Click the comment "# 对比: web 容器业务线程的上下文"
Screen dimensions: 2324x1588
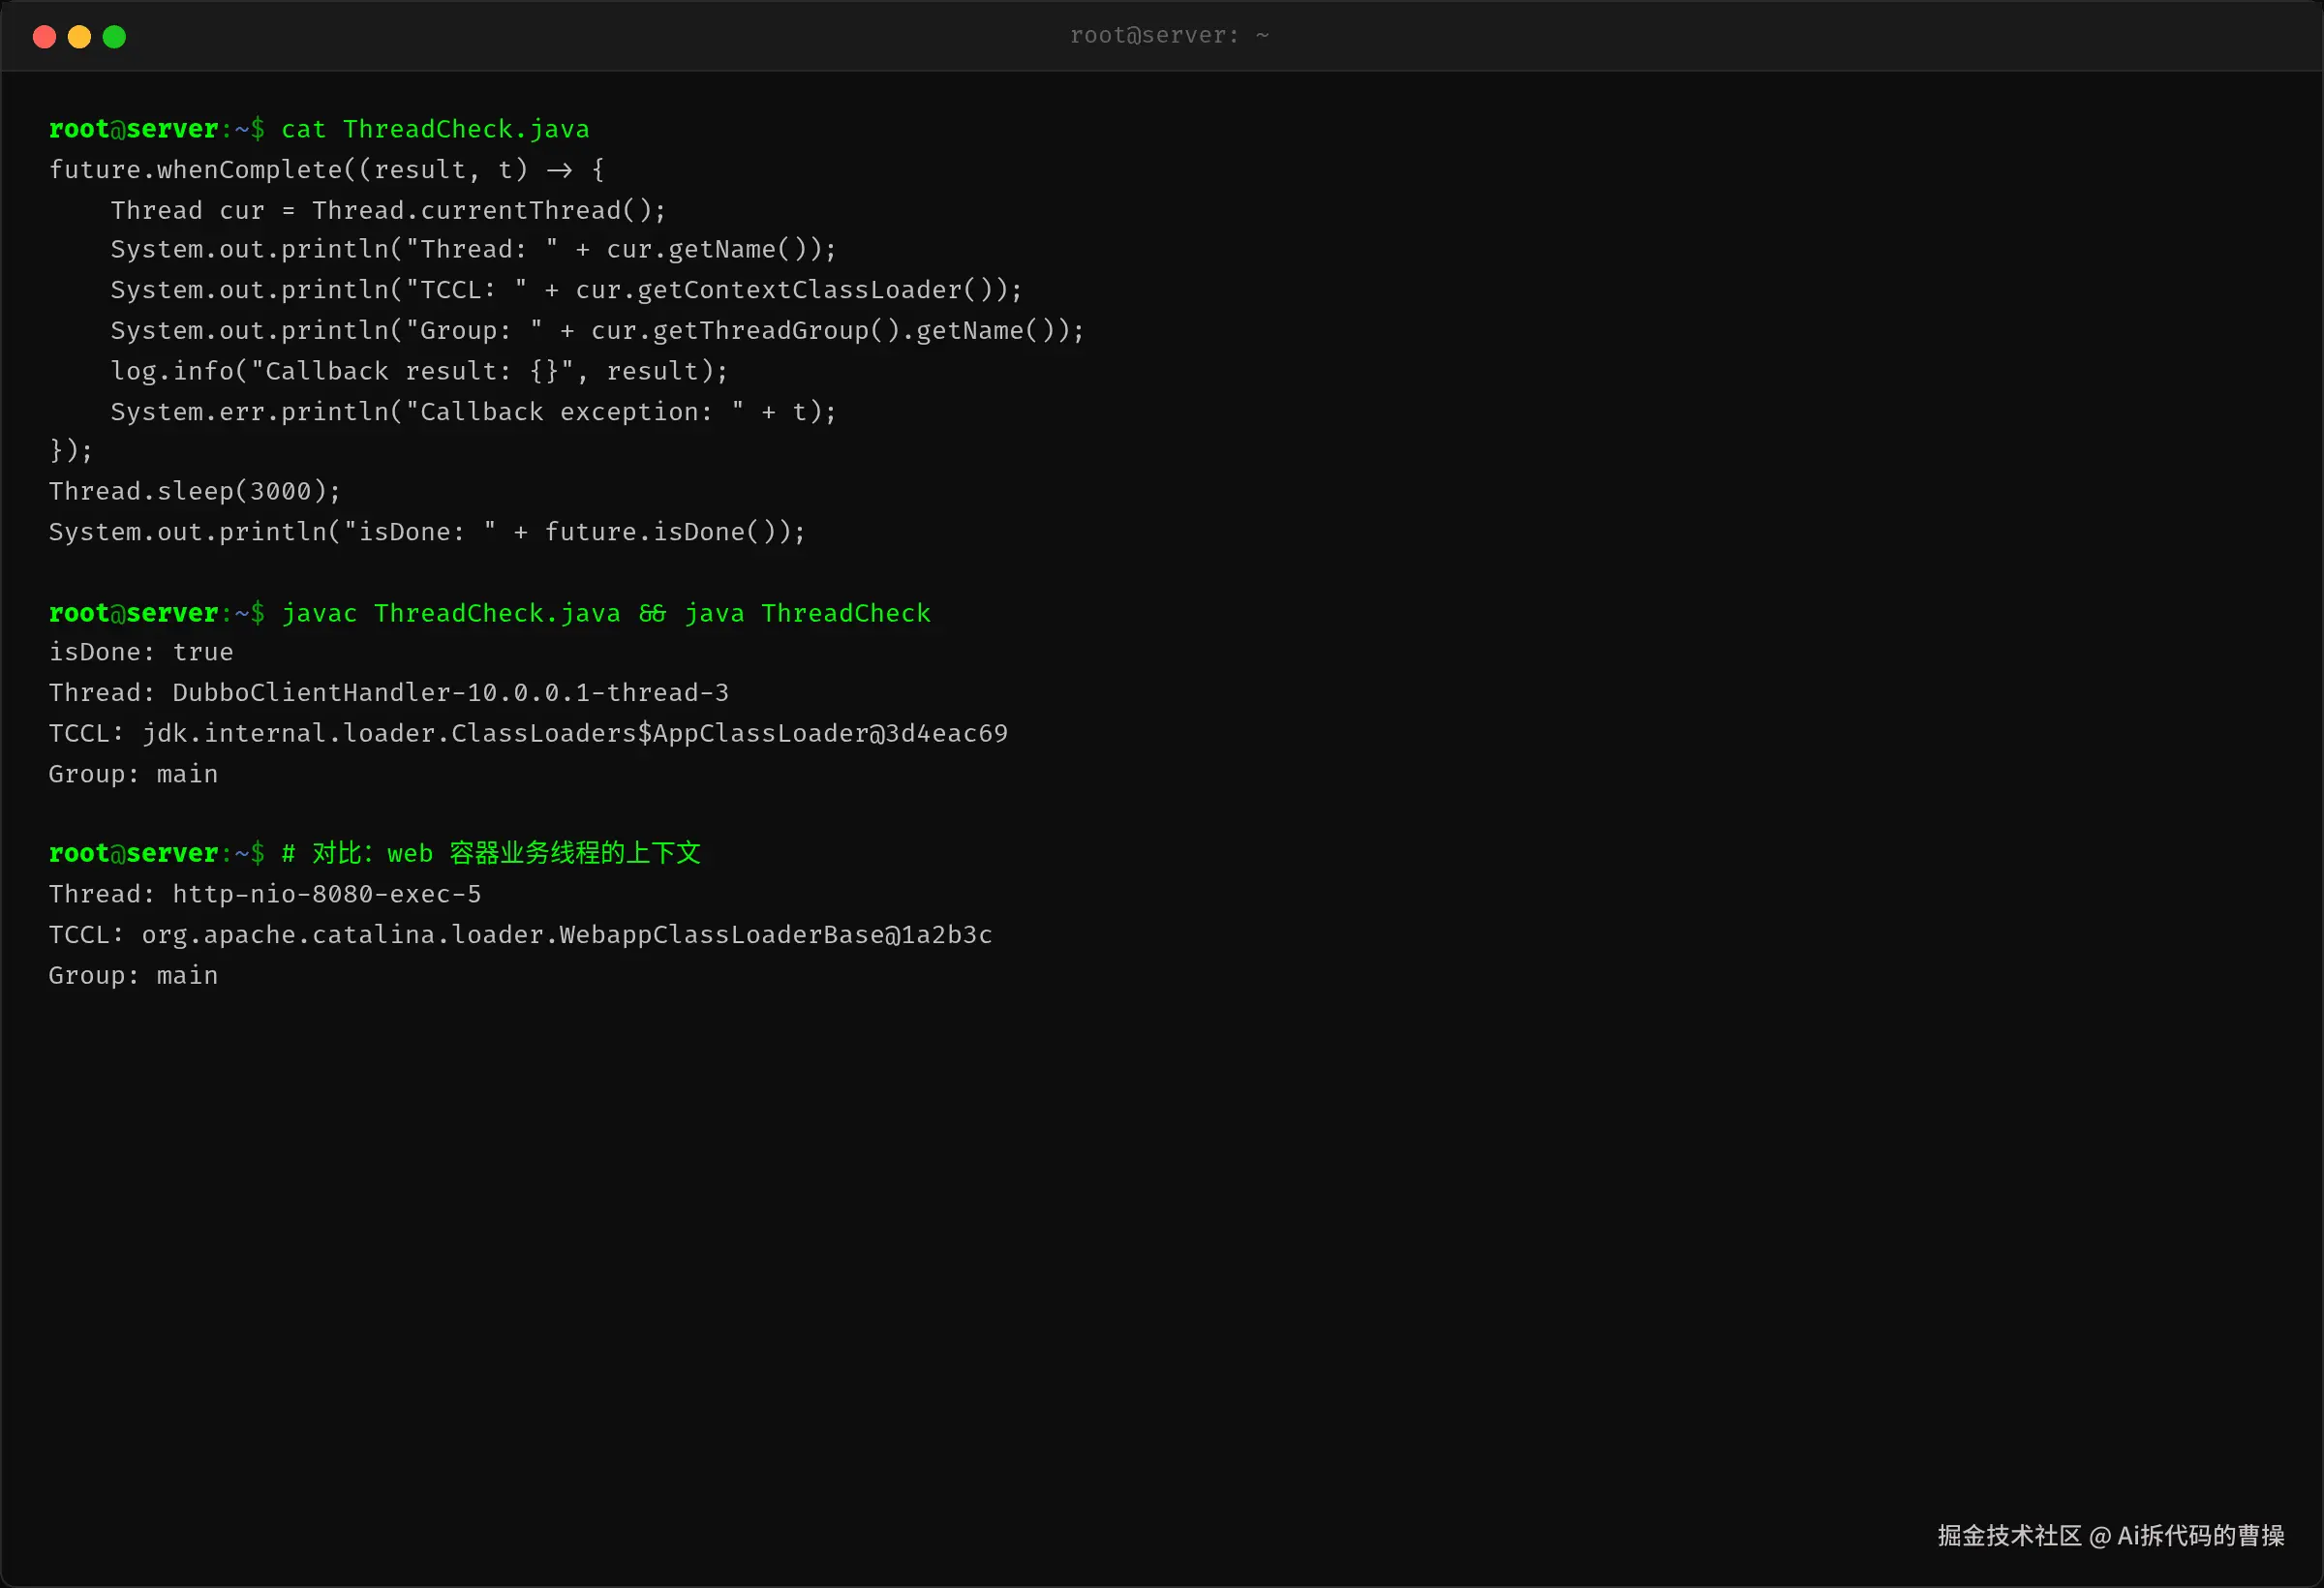pyautogui.click(x=491, y=853)
